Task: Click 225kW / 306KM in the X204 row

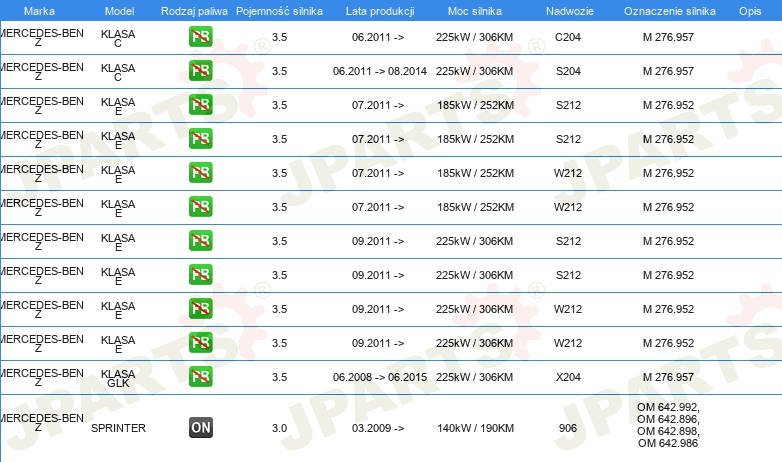Action: 474,377
